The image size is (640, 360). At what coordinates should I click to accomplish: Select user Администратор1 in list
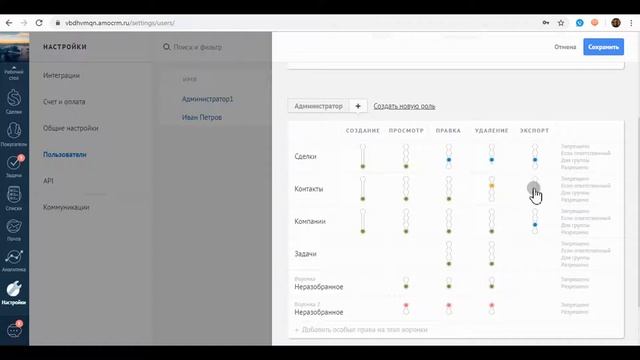click(x=207, y=99)
